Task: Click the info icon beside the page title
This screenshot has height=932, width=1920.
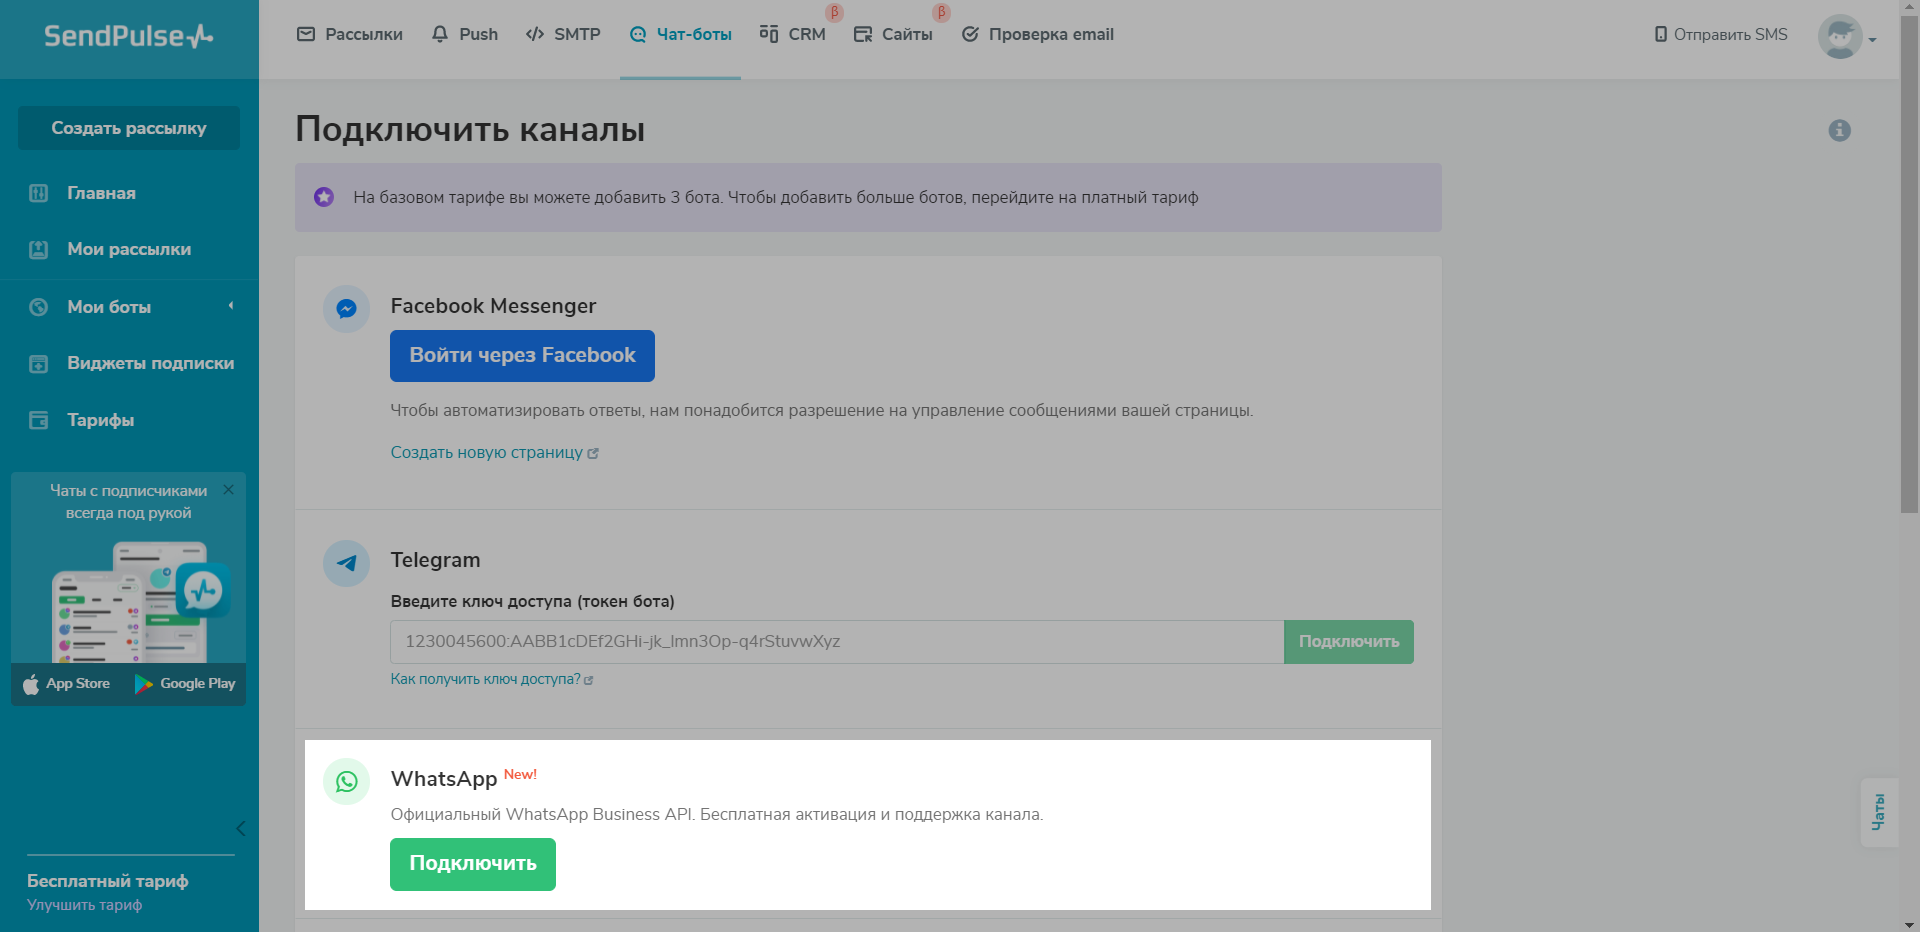Action: click(x=1840, y=130)
